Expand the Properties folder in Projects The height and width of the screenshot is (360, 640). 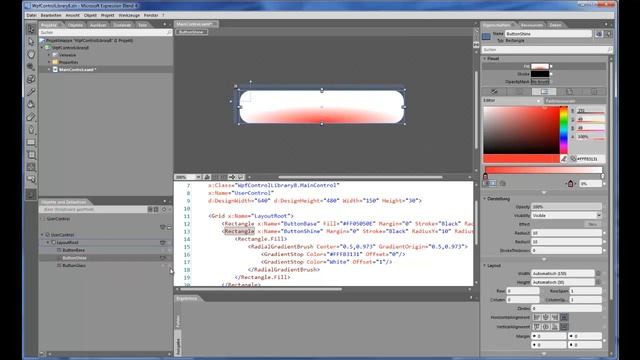pyautogui.click(x=49, y=62)
